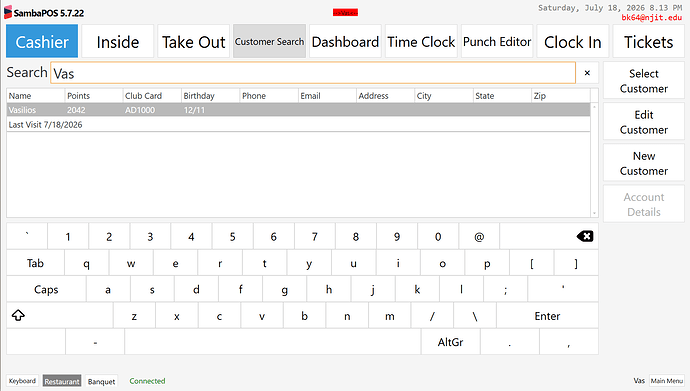This screenshot has width=690, height=391.
Task: Tap the Enter key
Action: point(547,316)
